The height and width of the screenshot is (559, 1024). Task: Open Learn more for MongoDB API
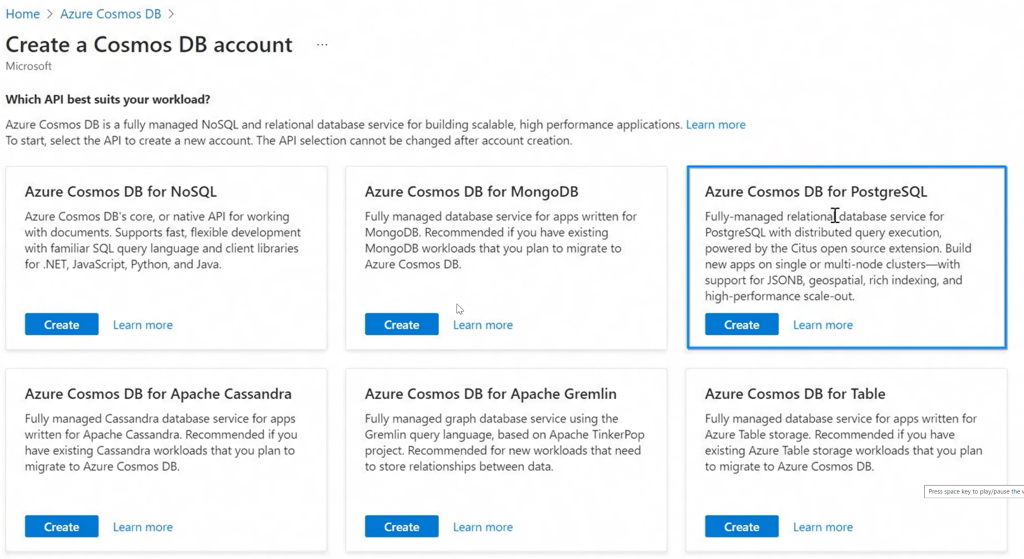coord(482,325)
